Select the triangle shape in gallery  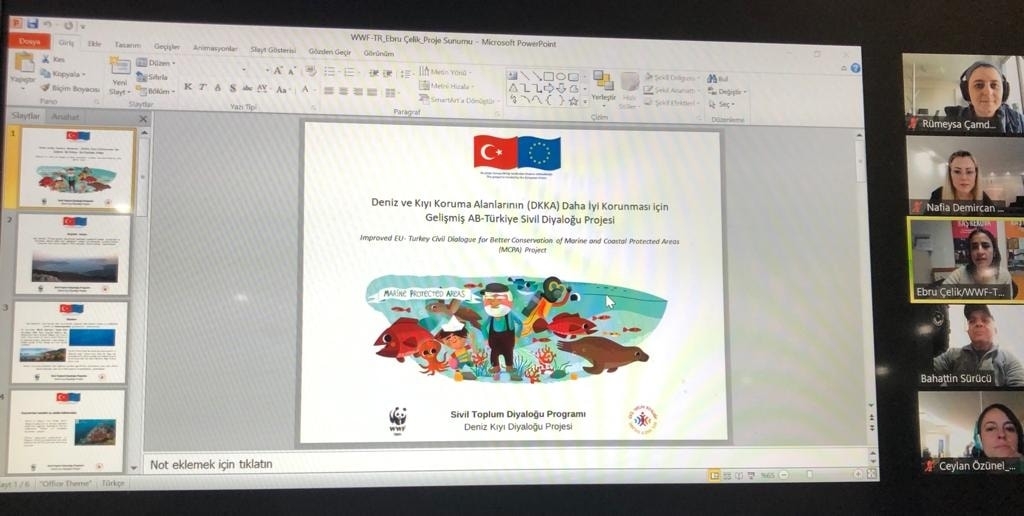click(513, 88)
